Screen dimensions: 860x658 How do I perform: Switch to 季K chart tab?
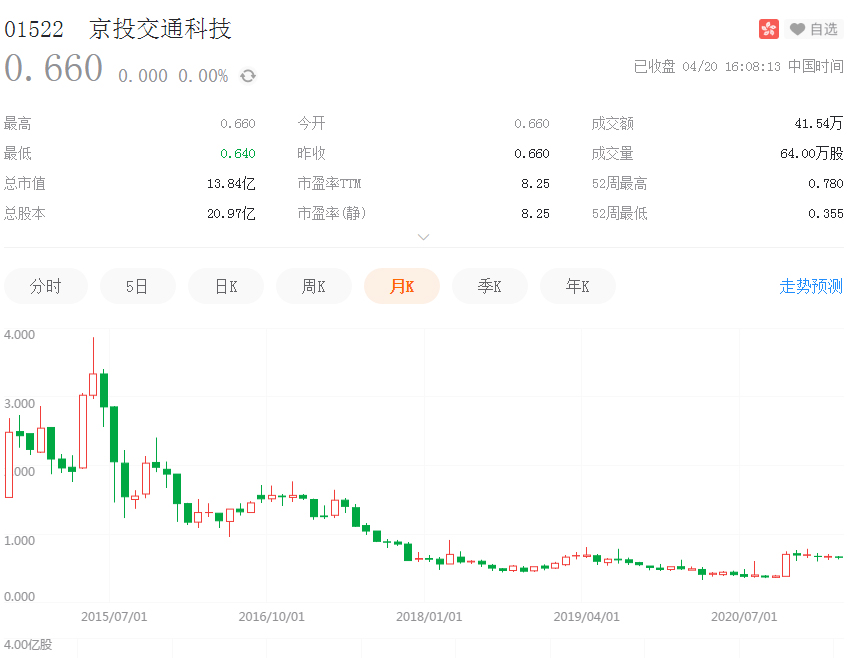[490, 286]
